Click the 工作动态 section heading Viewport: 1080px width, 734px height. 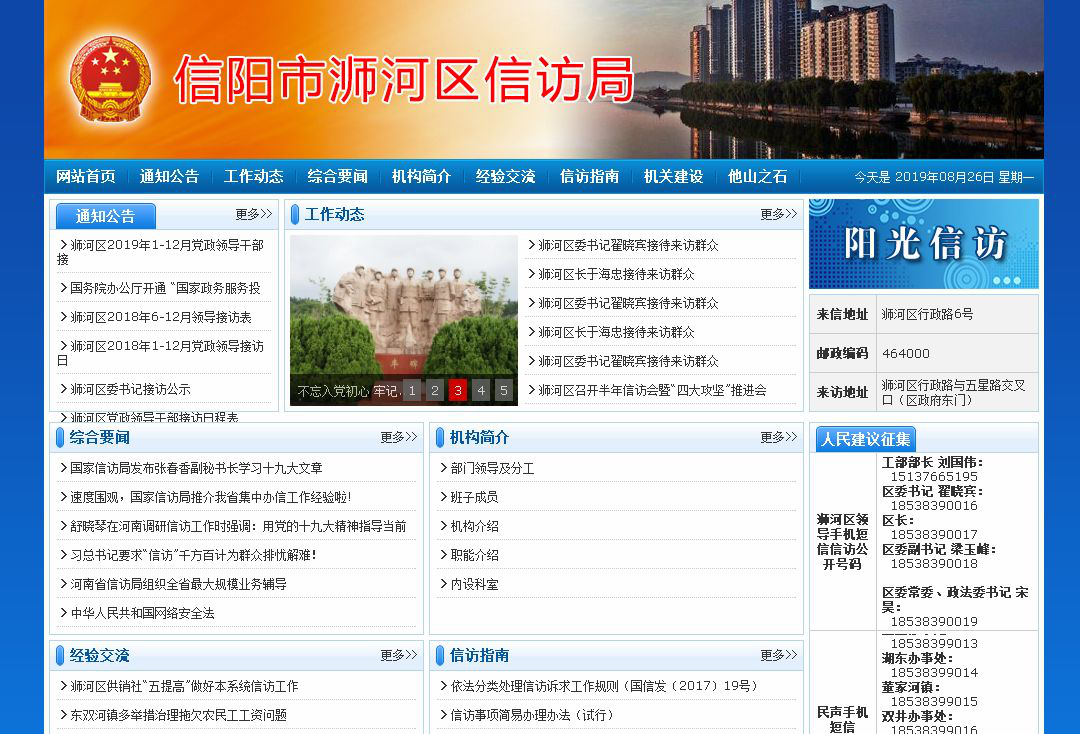pyautogui.click(x=335, y=214)
